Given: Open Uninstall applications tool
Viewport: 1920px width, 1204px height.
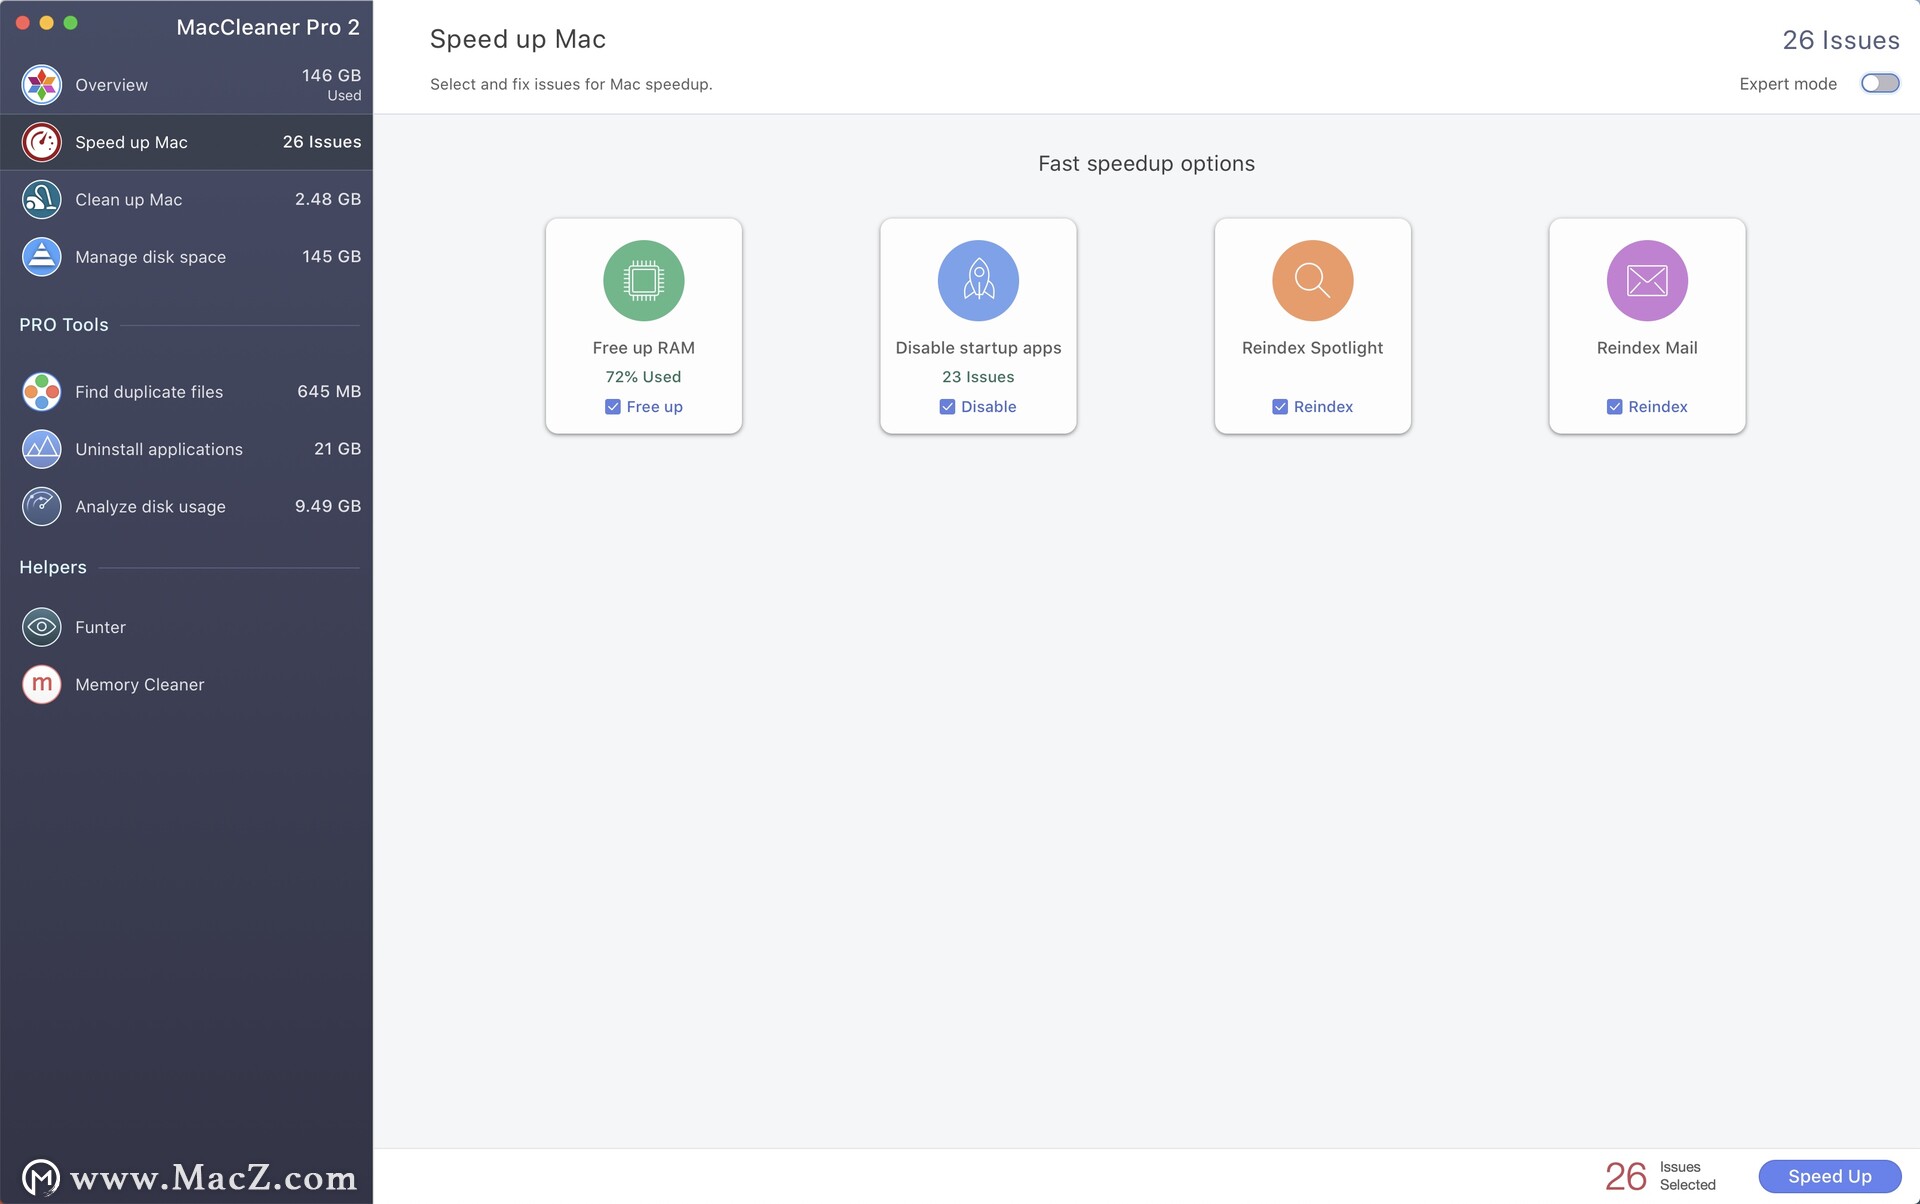Looking at the screenshot, I should tap(186, 449).
